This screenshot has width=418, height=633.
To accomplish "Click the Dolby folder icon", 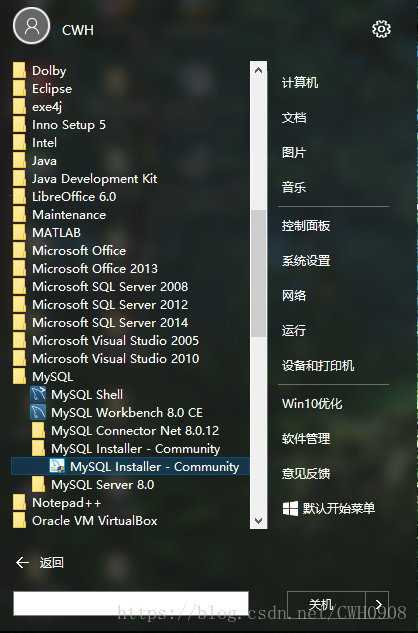I will point(19,71).
